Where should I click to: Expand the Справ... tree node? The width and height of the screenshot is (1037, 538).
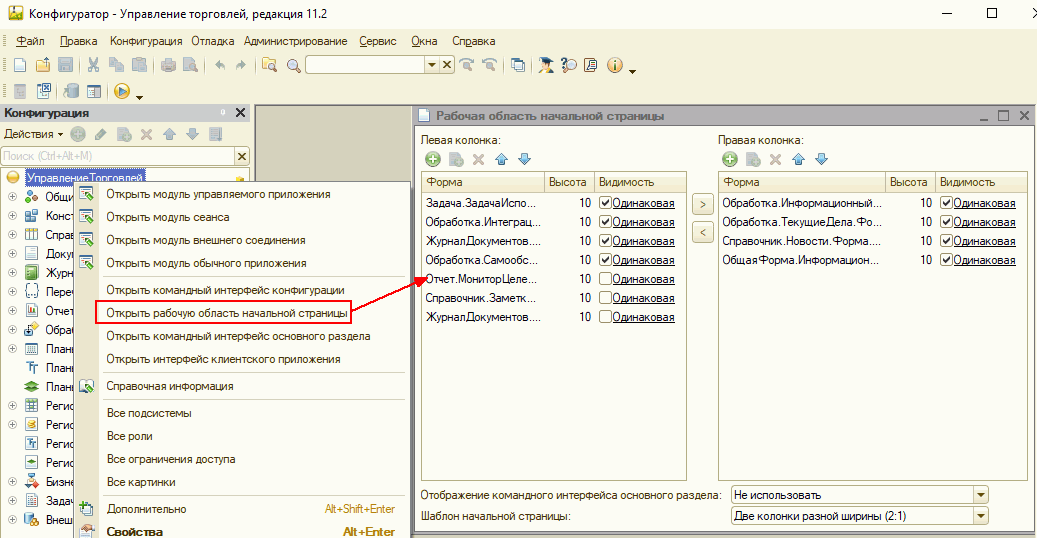point(12,234)
